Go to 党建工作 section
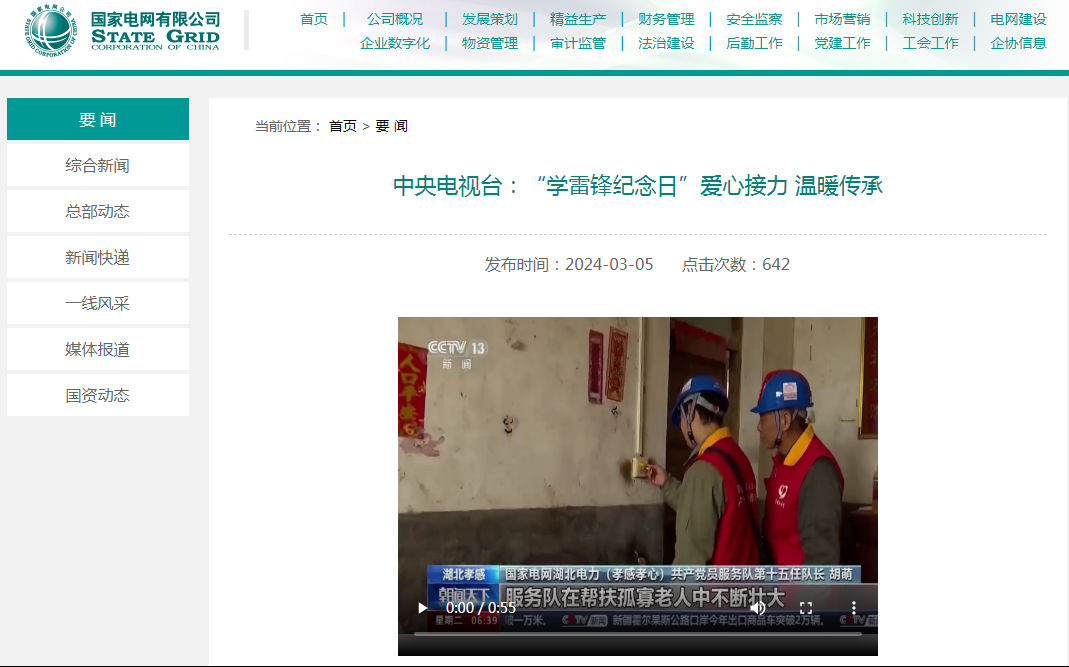 tap(842, 43)
